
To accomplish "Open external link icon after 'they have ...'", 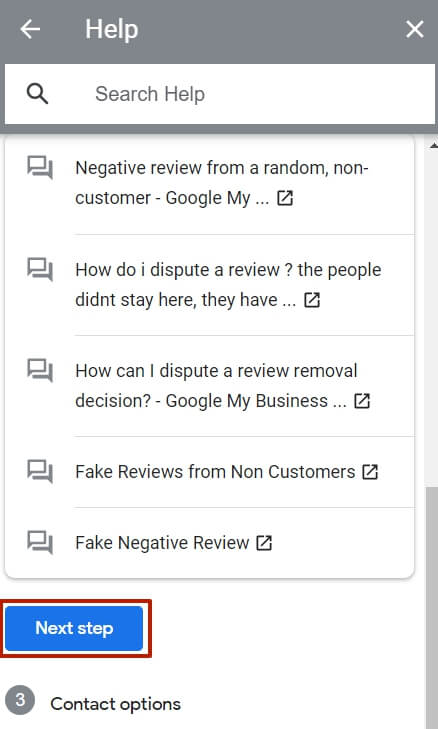I will click(x=312, y=300).
